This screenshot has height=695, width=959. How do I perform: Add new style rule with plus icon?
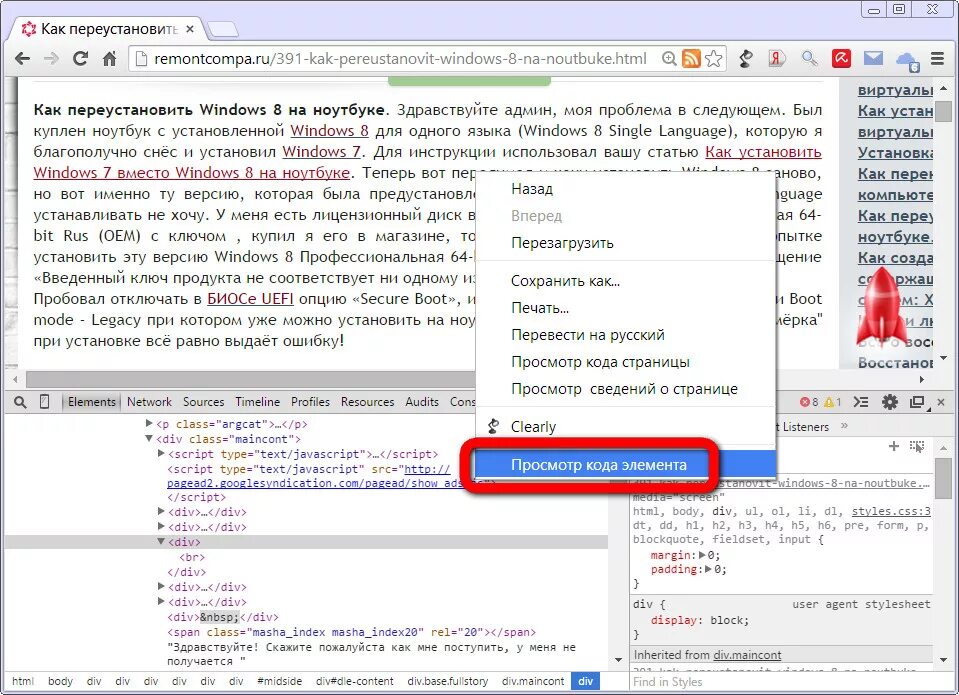click(x=894, y=446)
